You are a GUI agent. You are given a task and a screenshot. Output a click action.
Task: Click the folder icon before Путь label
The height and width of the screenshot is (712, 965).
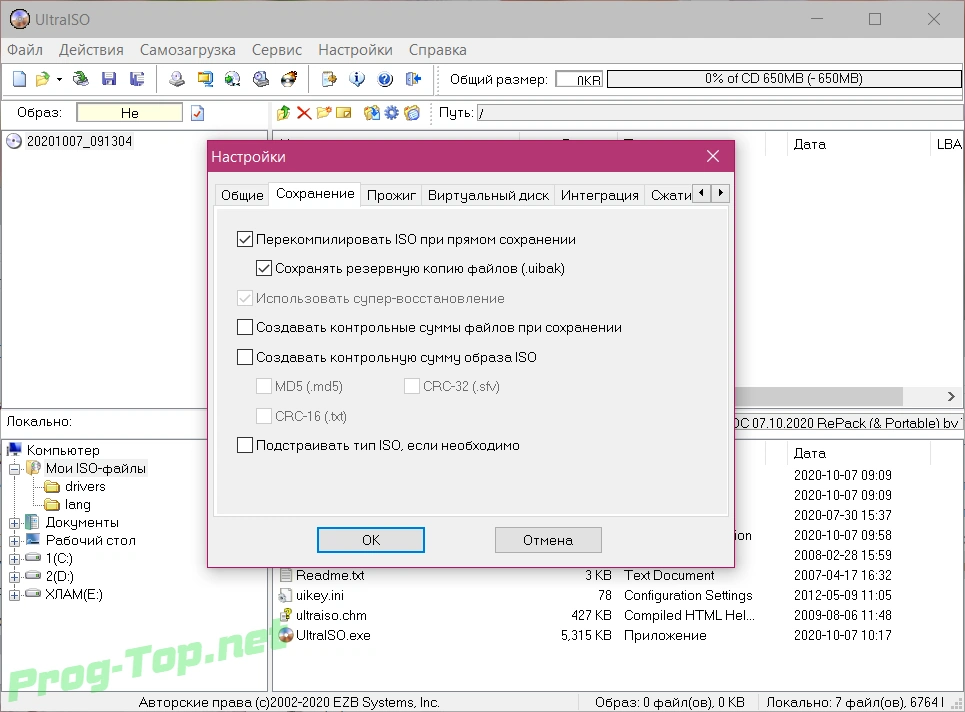click(412, 113)
